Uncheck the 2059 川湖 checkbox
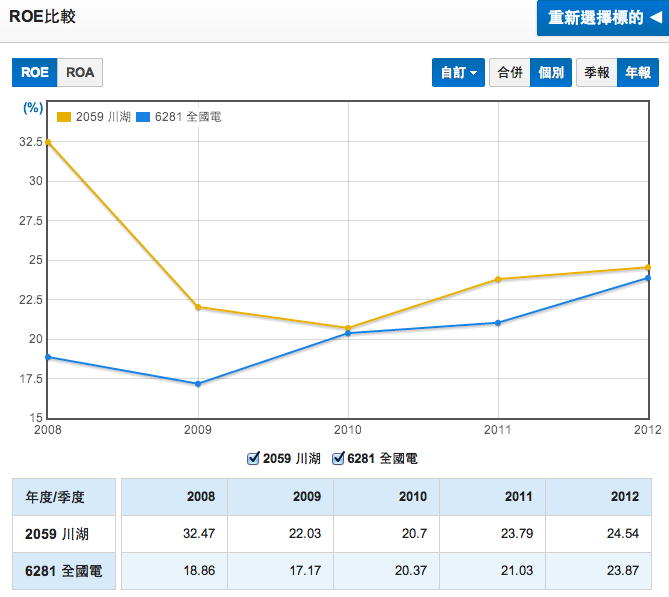 (253, 459)
